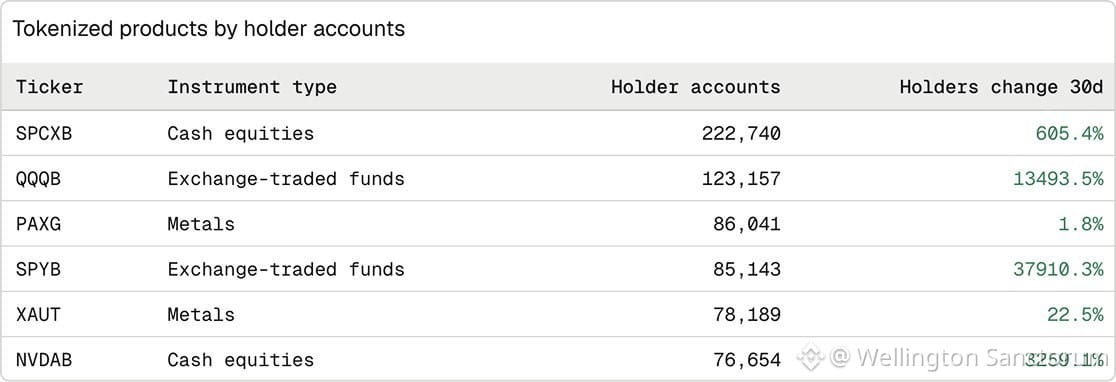Screen dimensions: 1116x382
Task: Click Exchange-traded funds in QQQB row
Action: point(286,179)
